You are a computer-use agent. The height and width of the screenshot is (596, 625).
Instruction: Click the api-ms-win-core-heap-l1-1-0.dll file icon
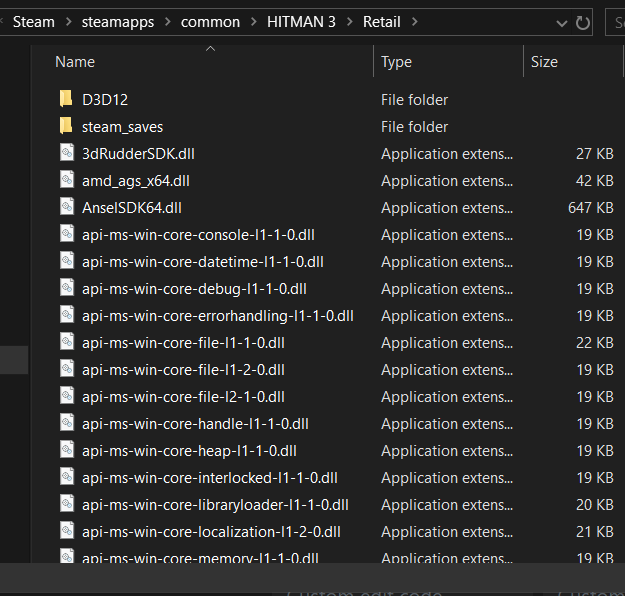[x=67, y=449]
